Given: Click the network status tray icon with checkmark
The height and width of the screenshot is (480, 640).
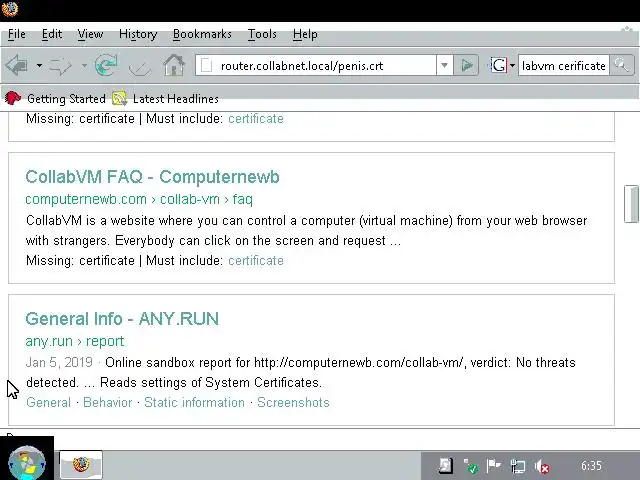Looking at the screenshot, I should pyautogui.click(x=471, y=466).
